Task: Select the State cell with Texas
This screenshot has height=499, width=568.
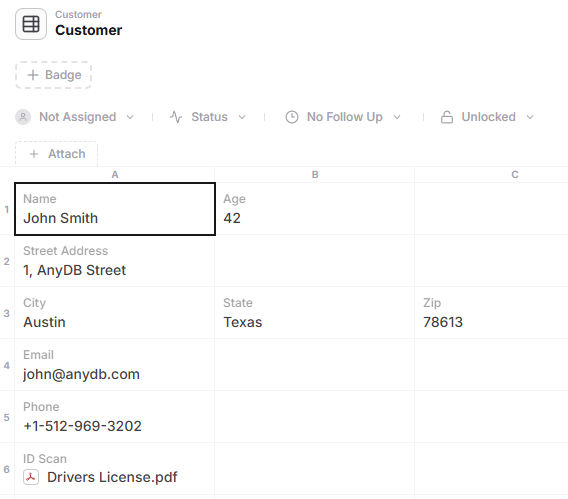Action: (315, 313)
